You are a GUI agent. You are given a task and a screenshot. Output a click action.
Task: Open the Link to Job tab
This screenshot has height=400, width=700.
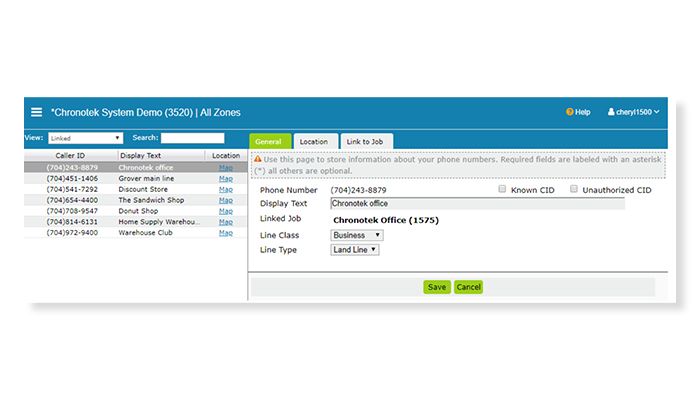pos(365,142)
